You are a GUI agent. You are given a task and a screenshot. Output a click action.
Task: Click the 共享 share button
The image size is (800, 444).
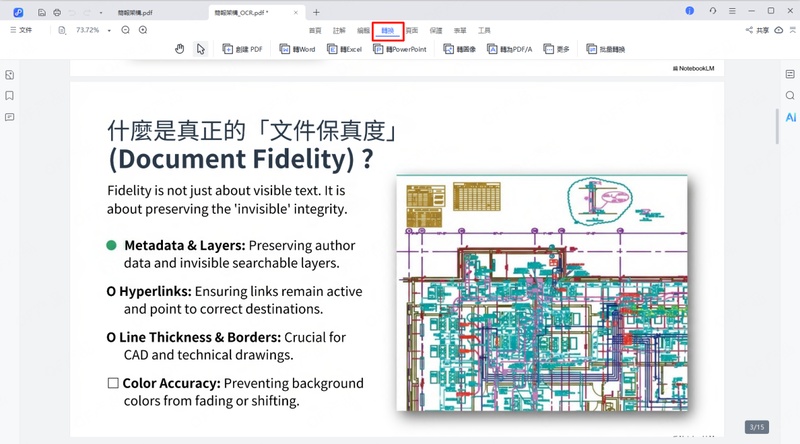click(757, 30)
